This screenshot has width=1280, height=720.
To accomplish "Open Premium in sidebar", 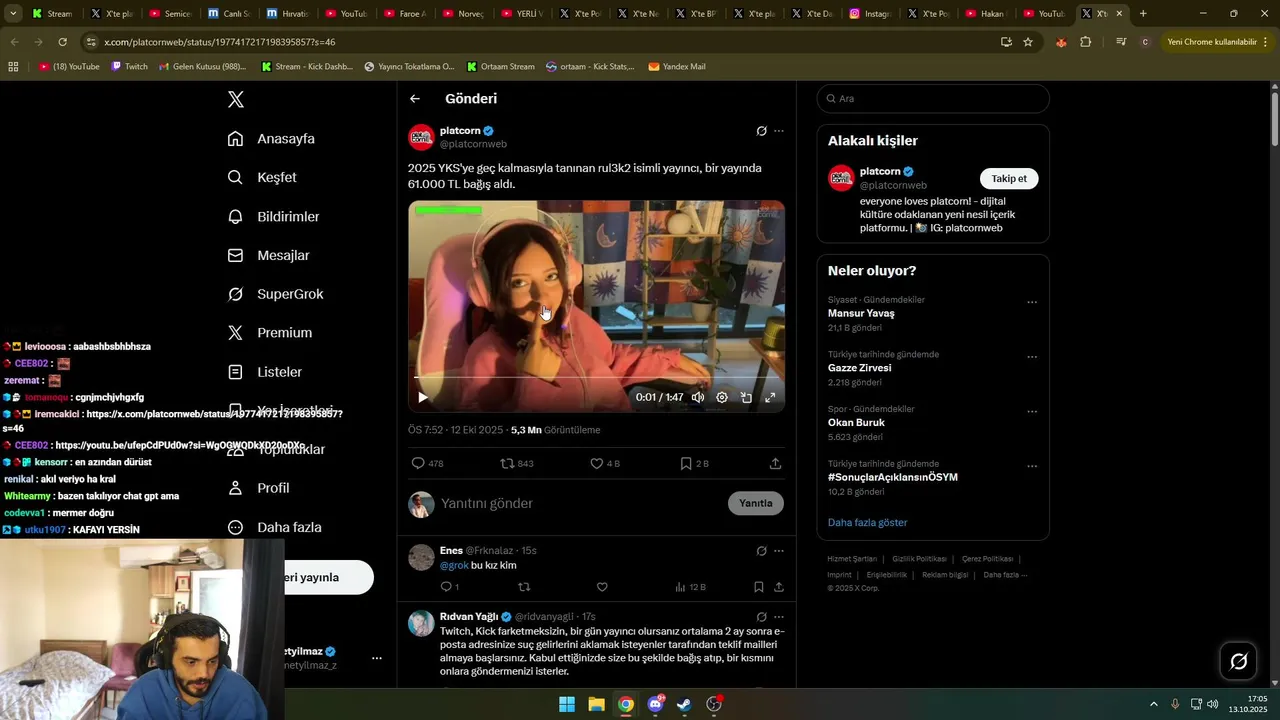I will point(270,332).
